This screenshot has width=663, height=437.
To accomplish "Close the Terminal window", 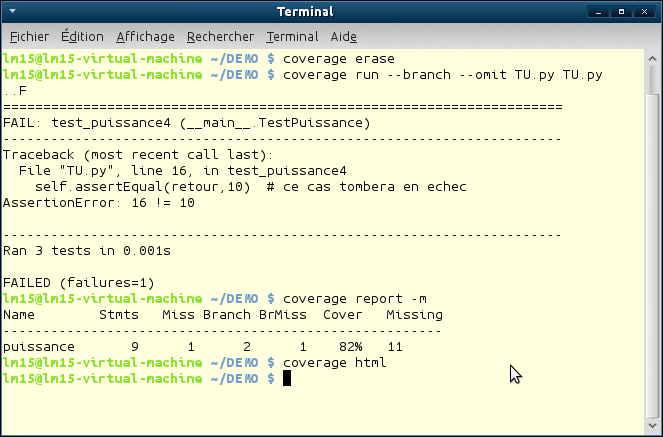I will pyautogui.click(x=648, y=12).
